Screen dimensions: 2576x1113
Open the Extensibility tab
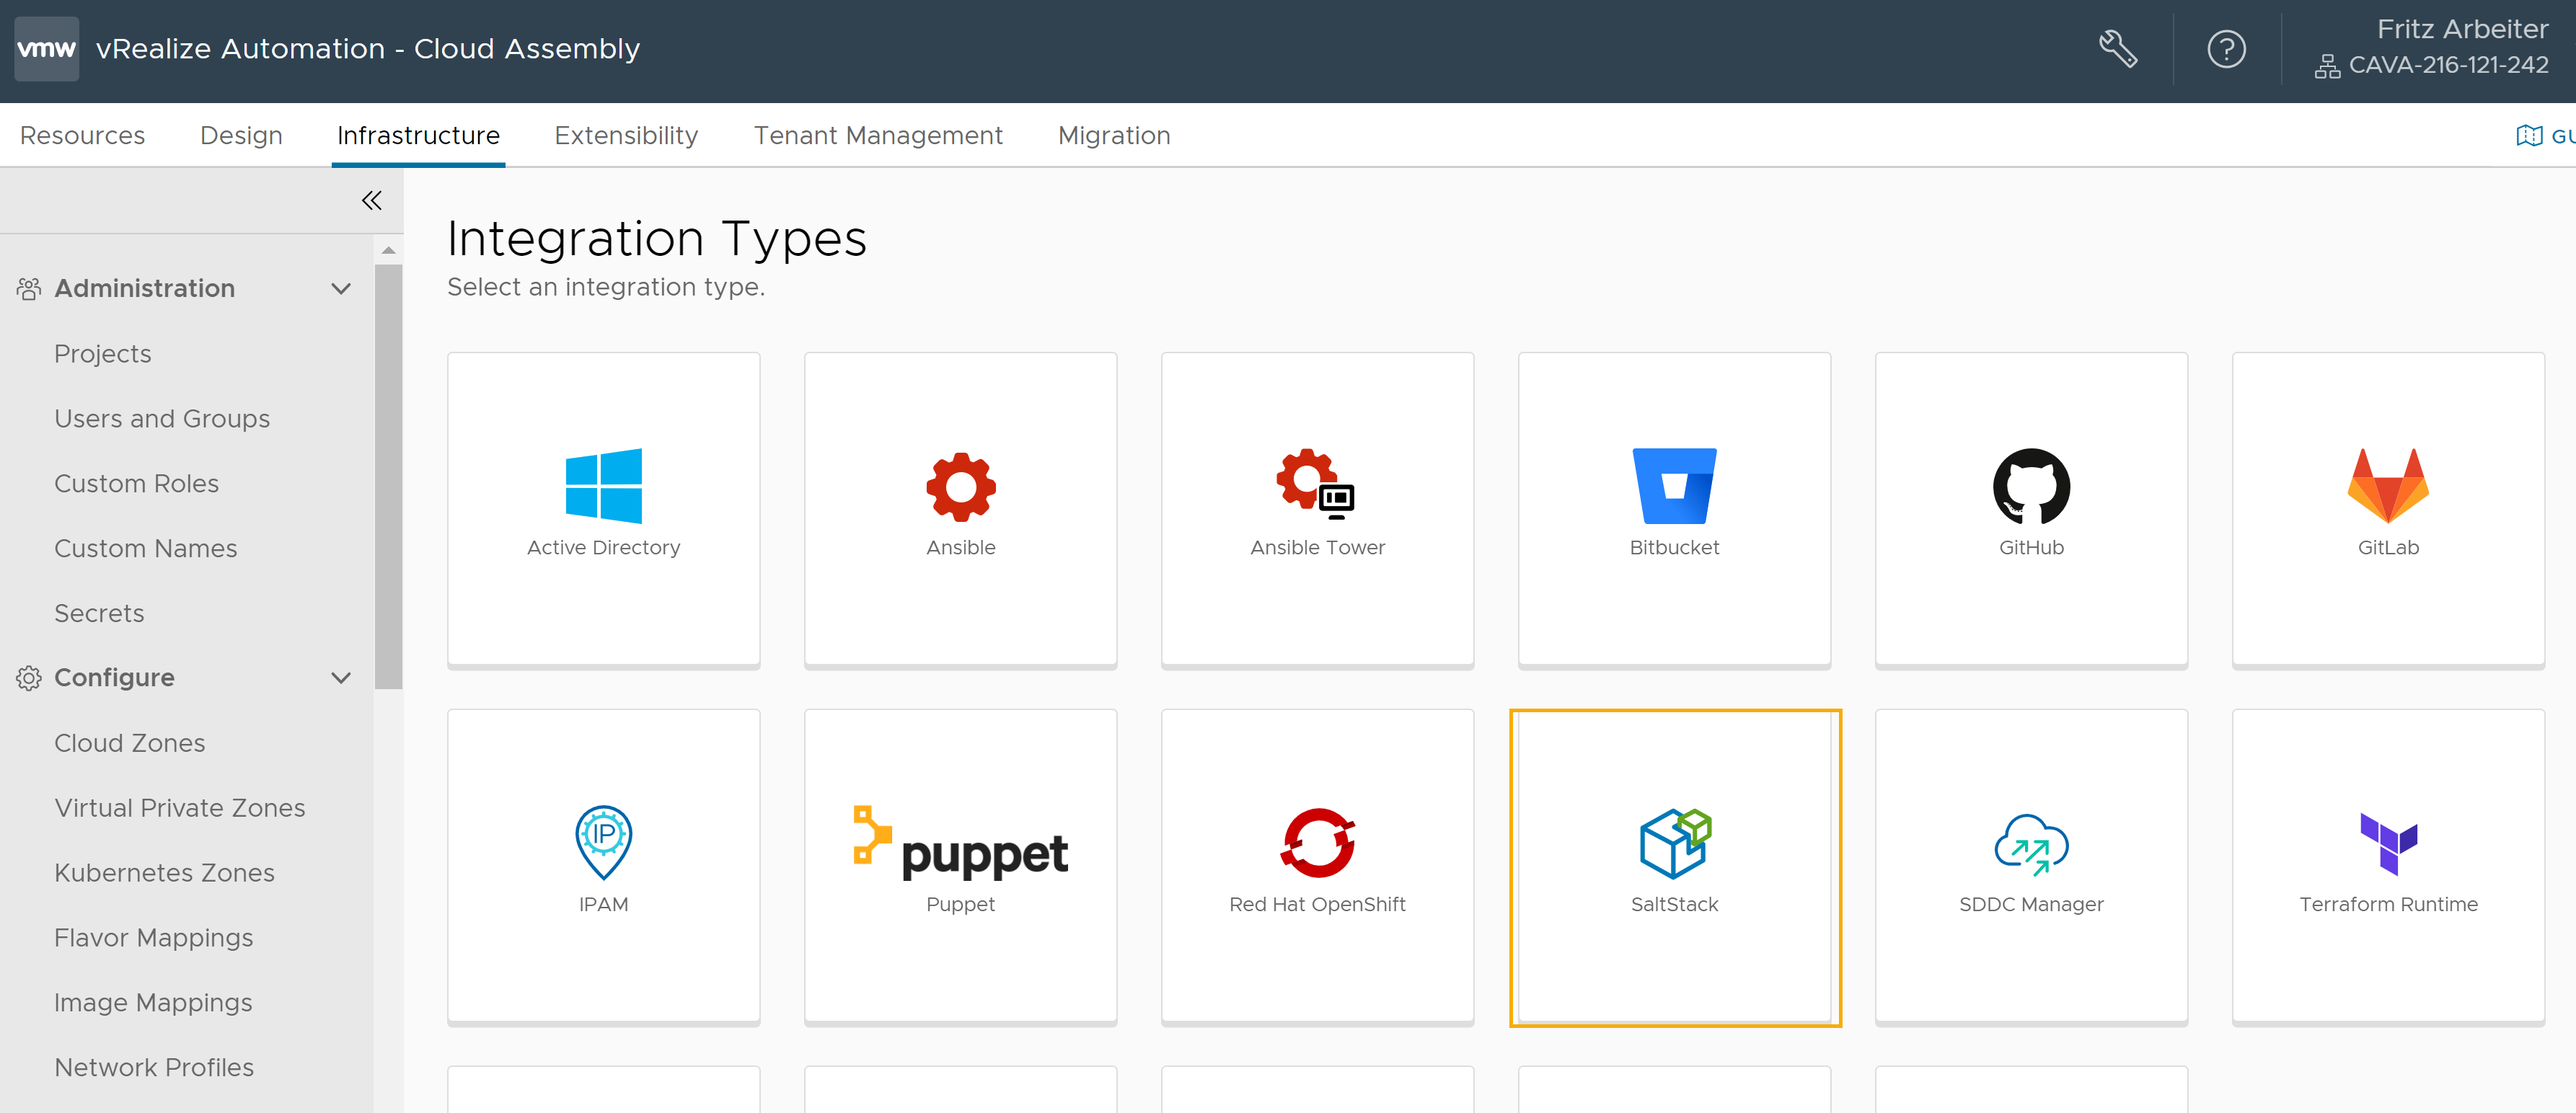[627, 135]
